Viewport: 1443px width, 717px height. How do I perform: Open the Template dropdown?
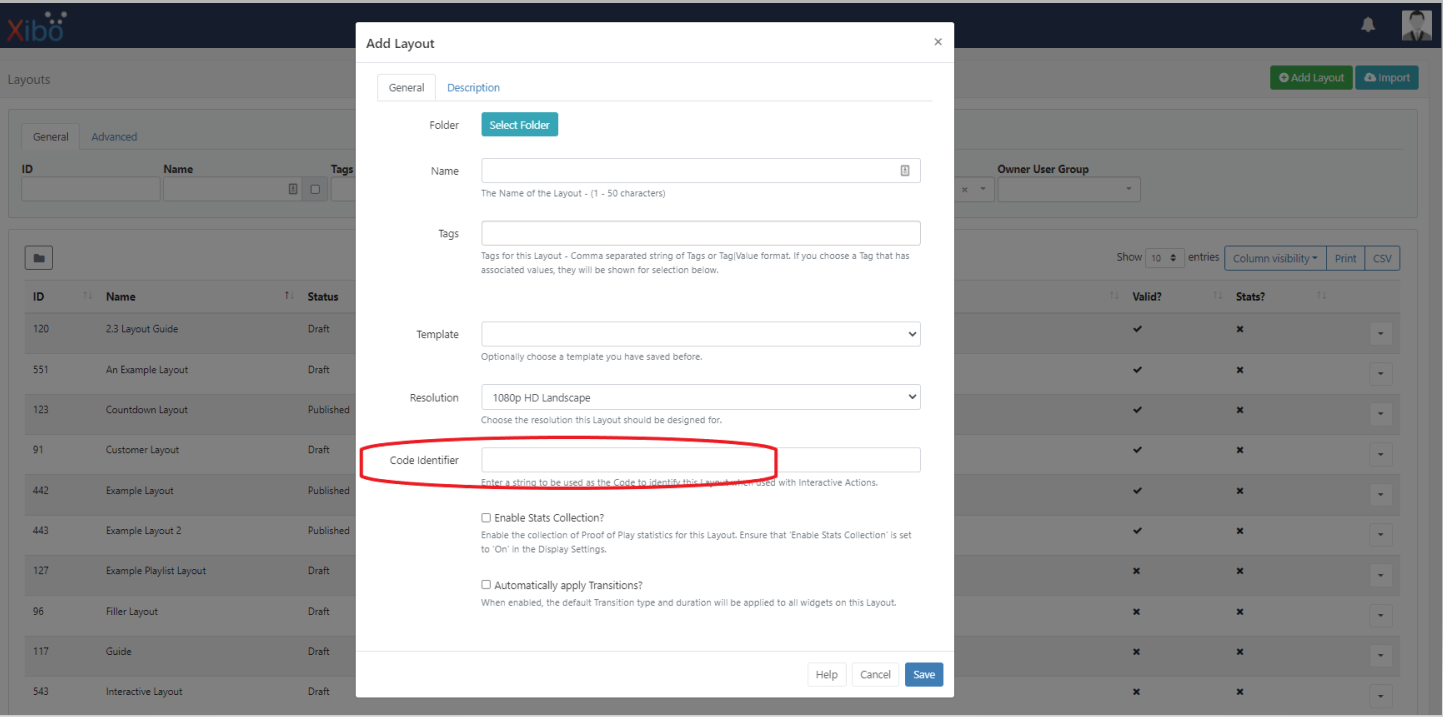700,333
